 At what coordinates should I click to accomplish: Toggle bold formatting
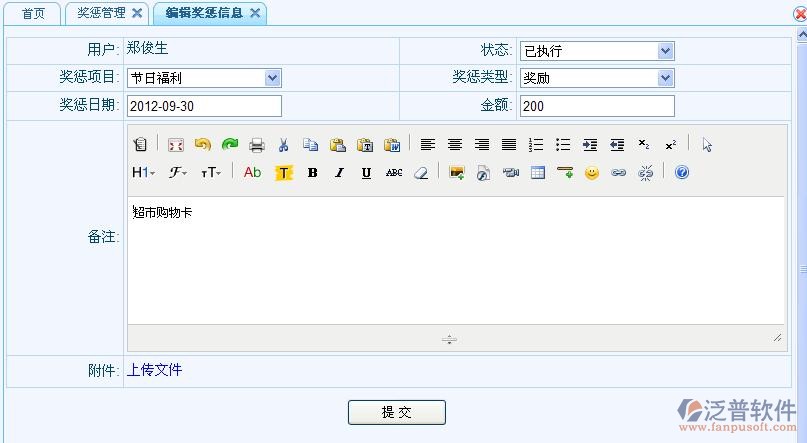pos(312,173)
